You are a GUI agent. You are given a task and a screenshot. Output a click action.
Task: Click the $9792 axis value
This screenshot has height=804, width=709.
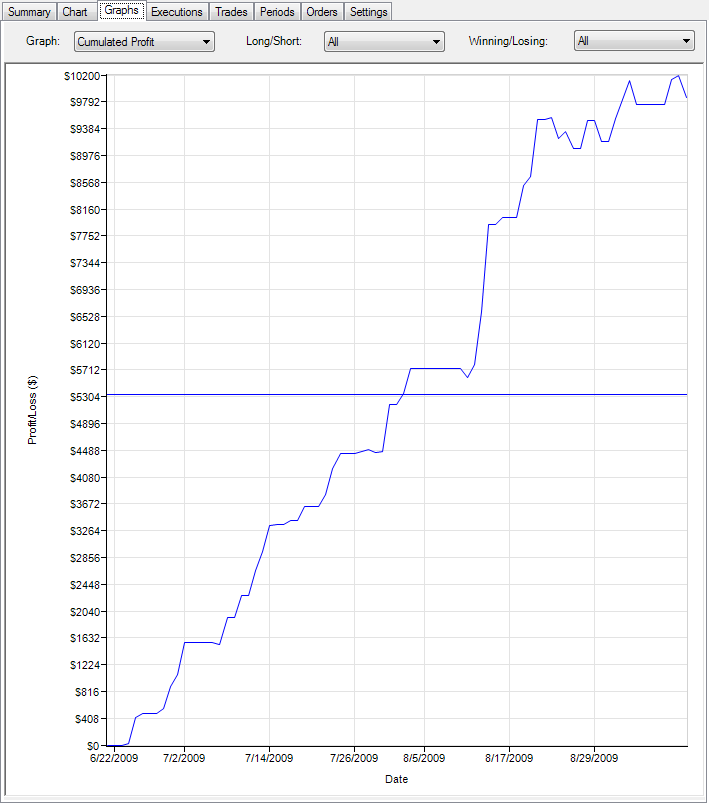[x=85, y=102]
